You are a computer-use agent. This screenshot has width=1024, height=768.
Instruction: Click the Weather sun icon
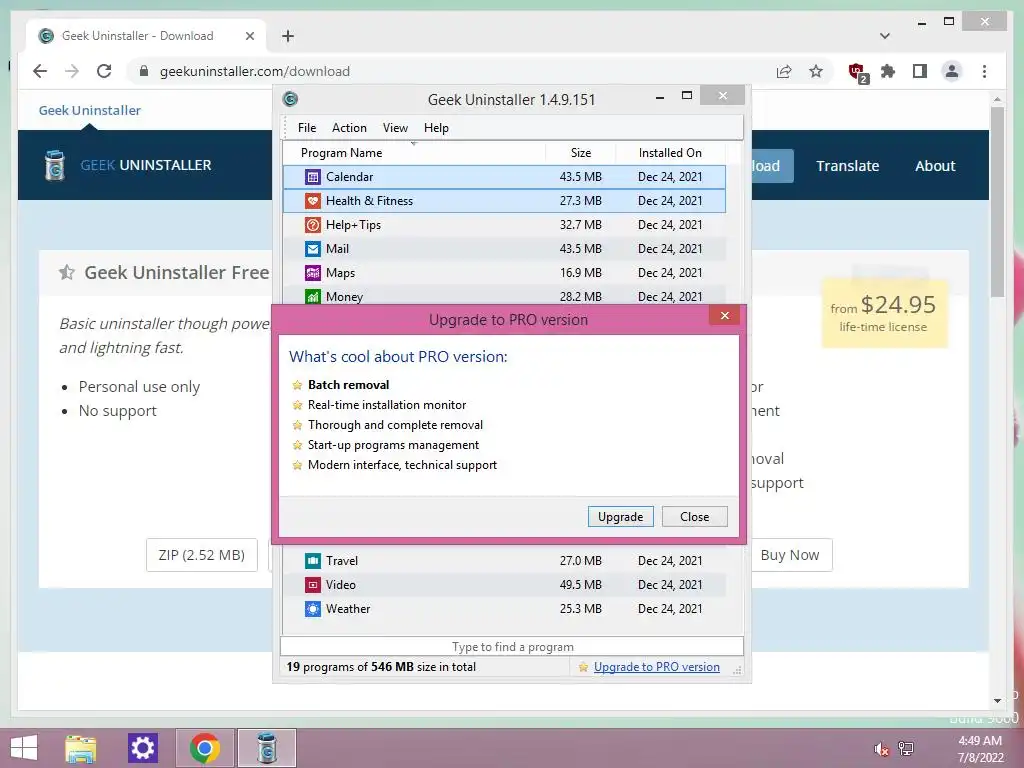pos(313,609)
